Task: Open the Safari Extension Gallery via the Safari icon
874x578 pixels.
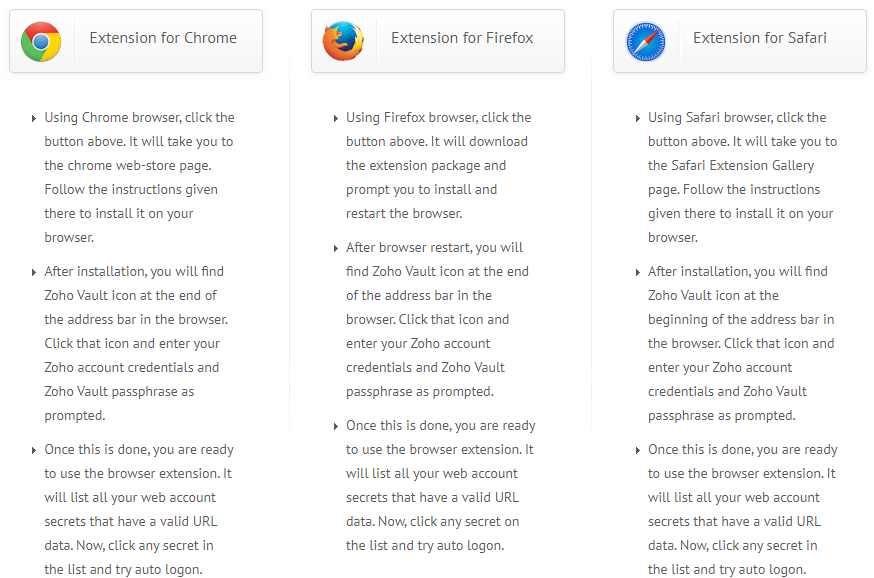Action: pyautogui.click(x=646, y=41)
